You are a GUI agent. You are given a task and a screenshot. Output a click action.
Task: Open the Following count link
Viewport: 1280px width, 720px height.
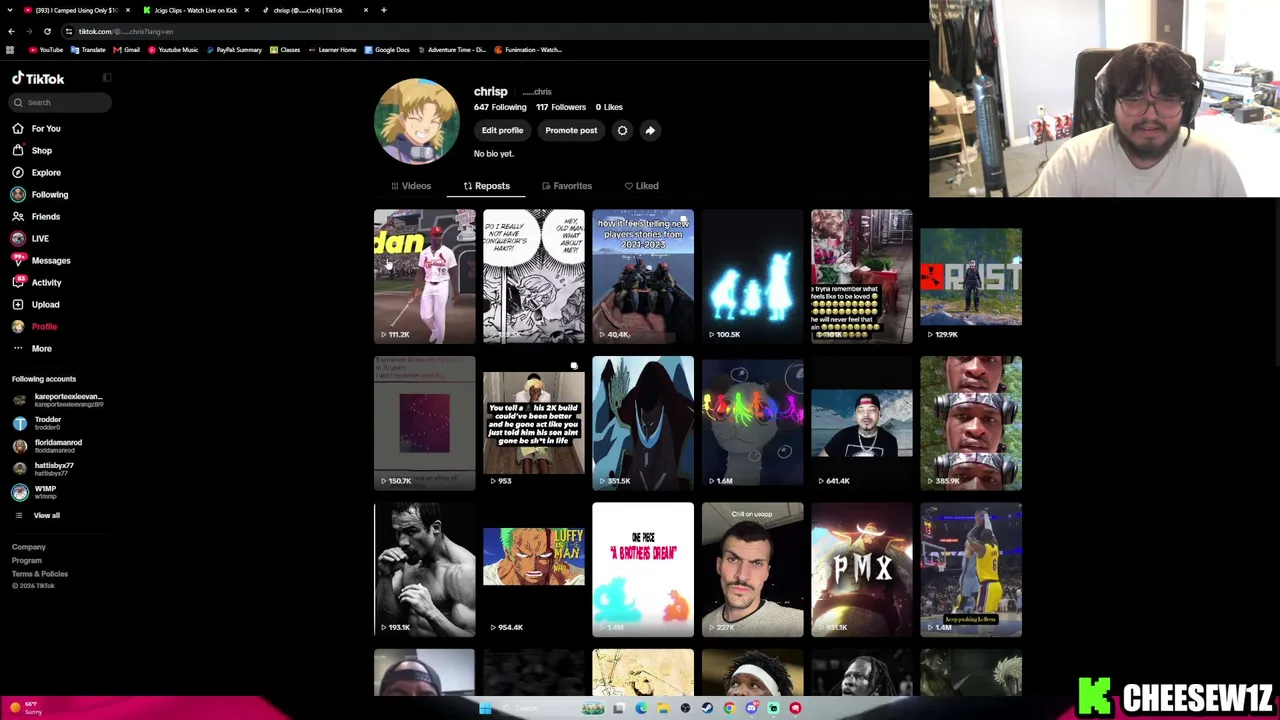pyautogui.click(x=500, y=107)
